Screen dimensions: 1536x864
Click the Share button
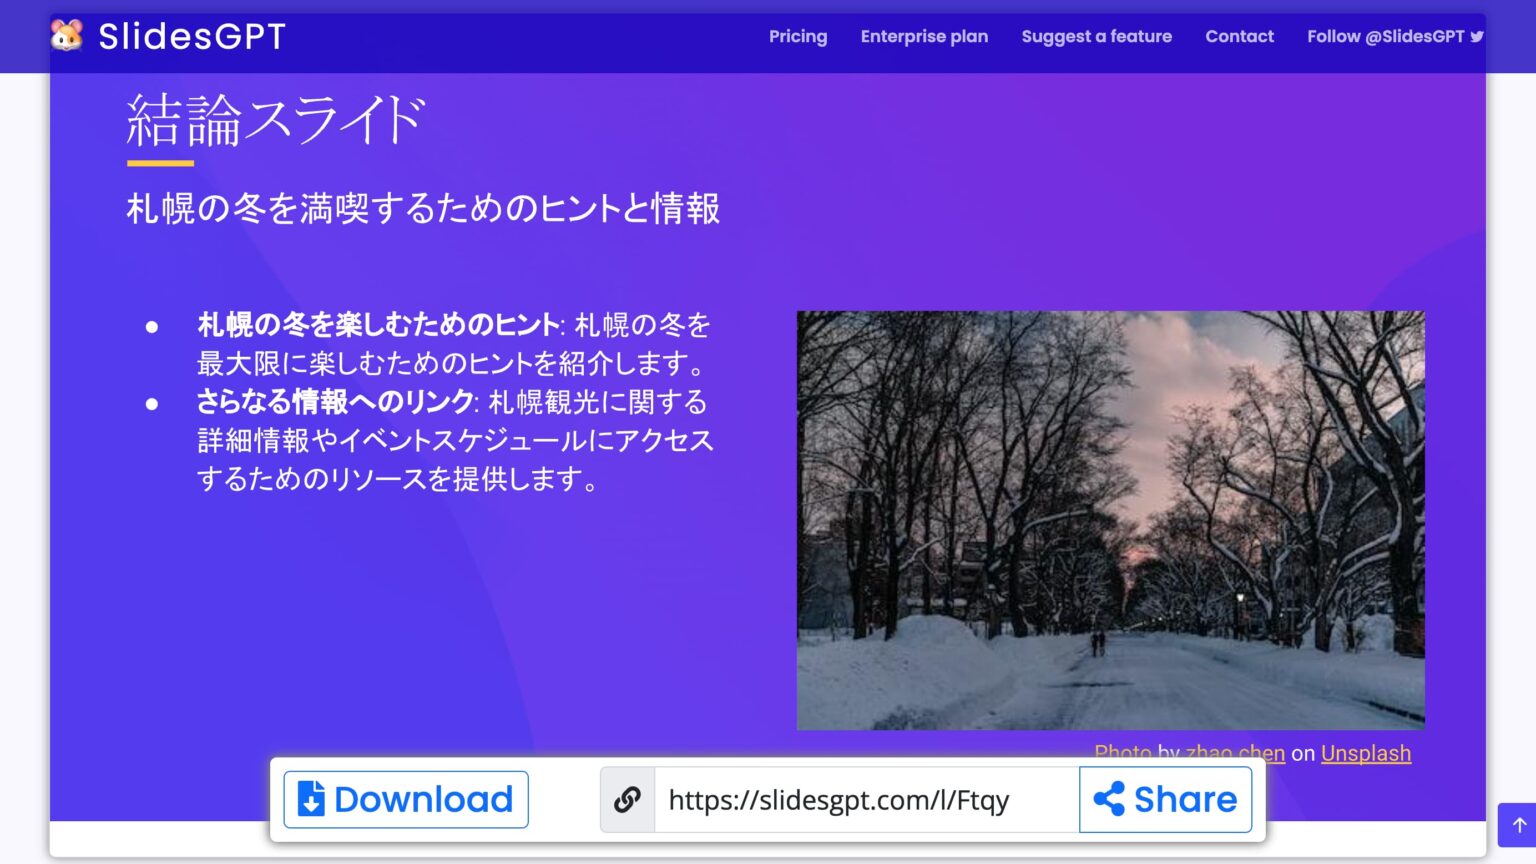(1166, 799)
